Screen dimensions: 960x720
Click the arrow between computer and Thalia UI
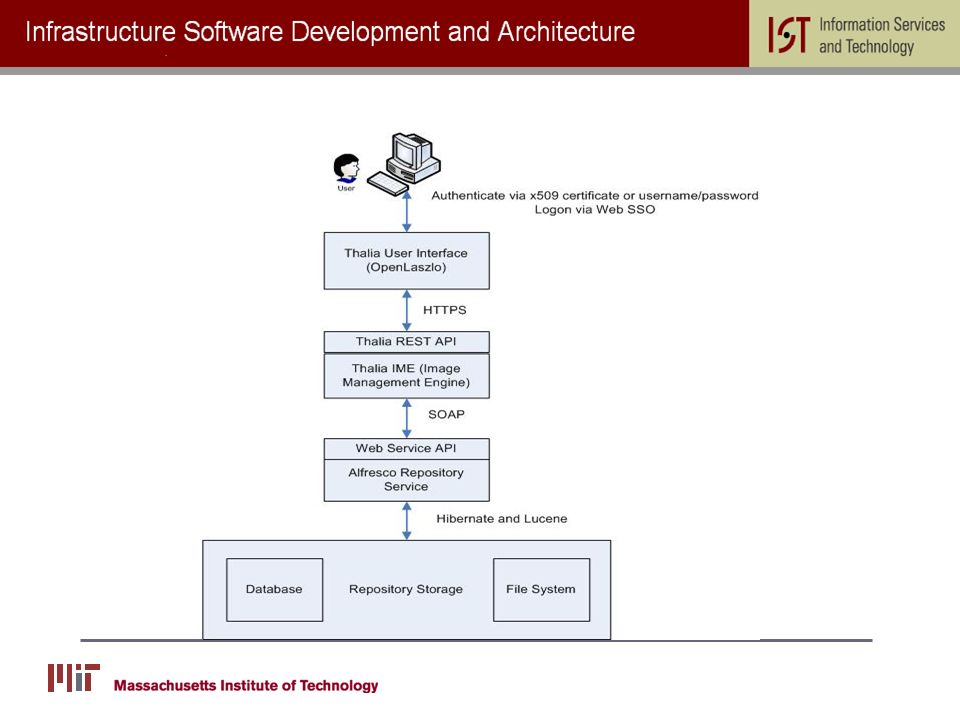coord(407,211)
